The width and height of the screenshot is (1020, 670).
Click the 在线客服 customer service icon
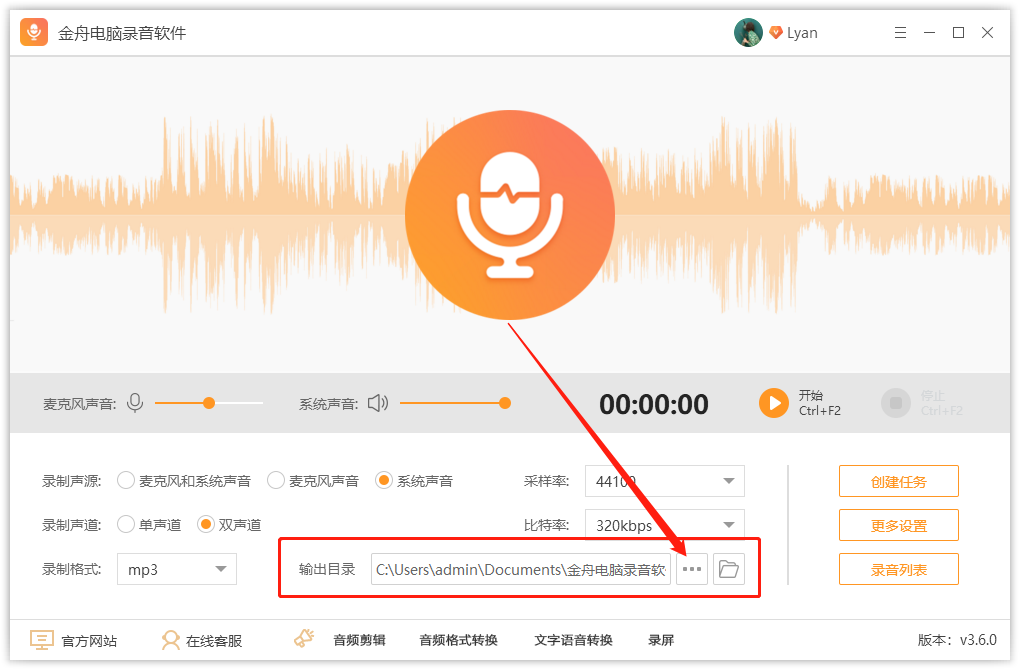pos(172,640)
